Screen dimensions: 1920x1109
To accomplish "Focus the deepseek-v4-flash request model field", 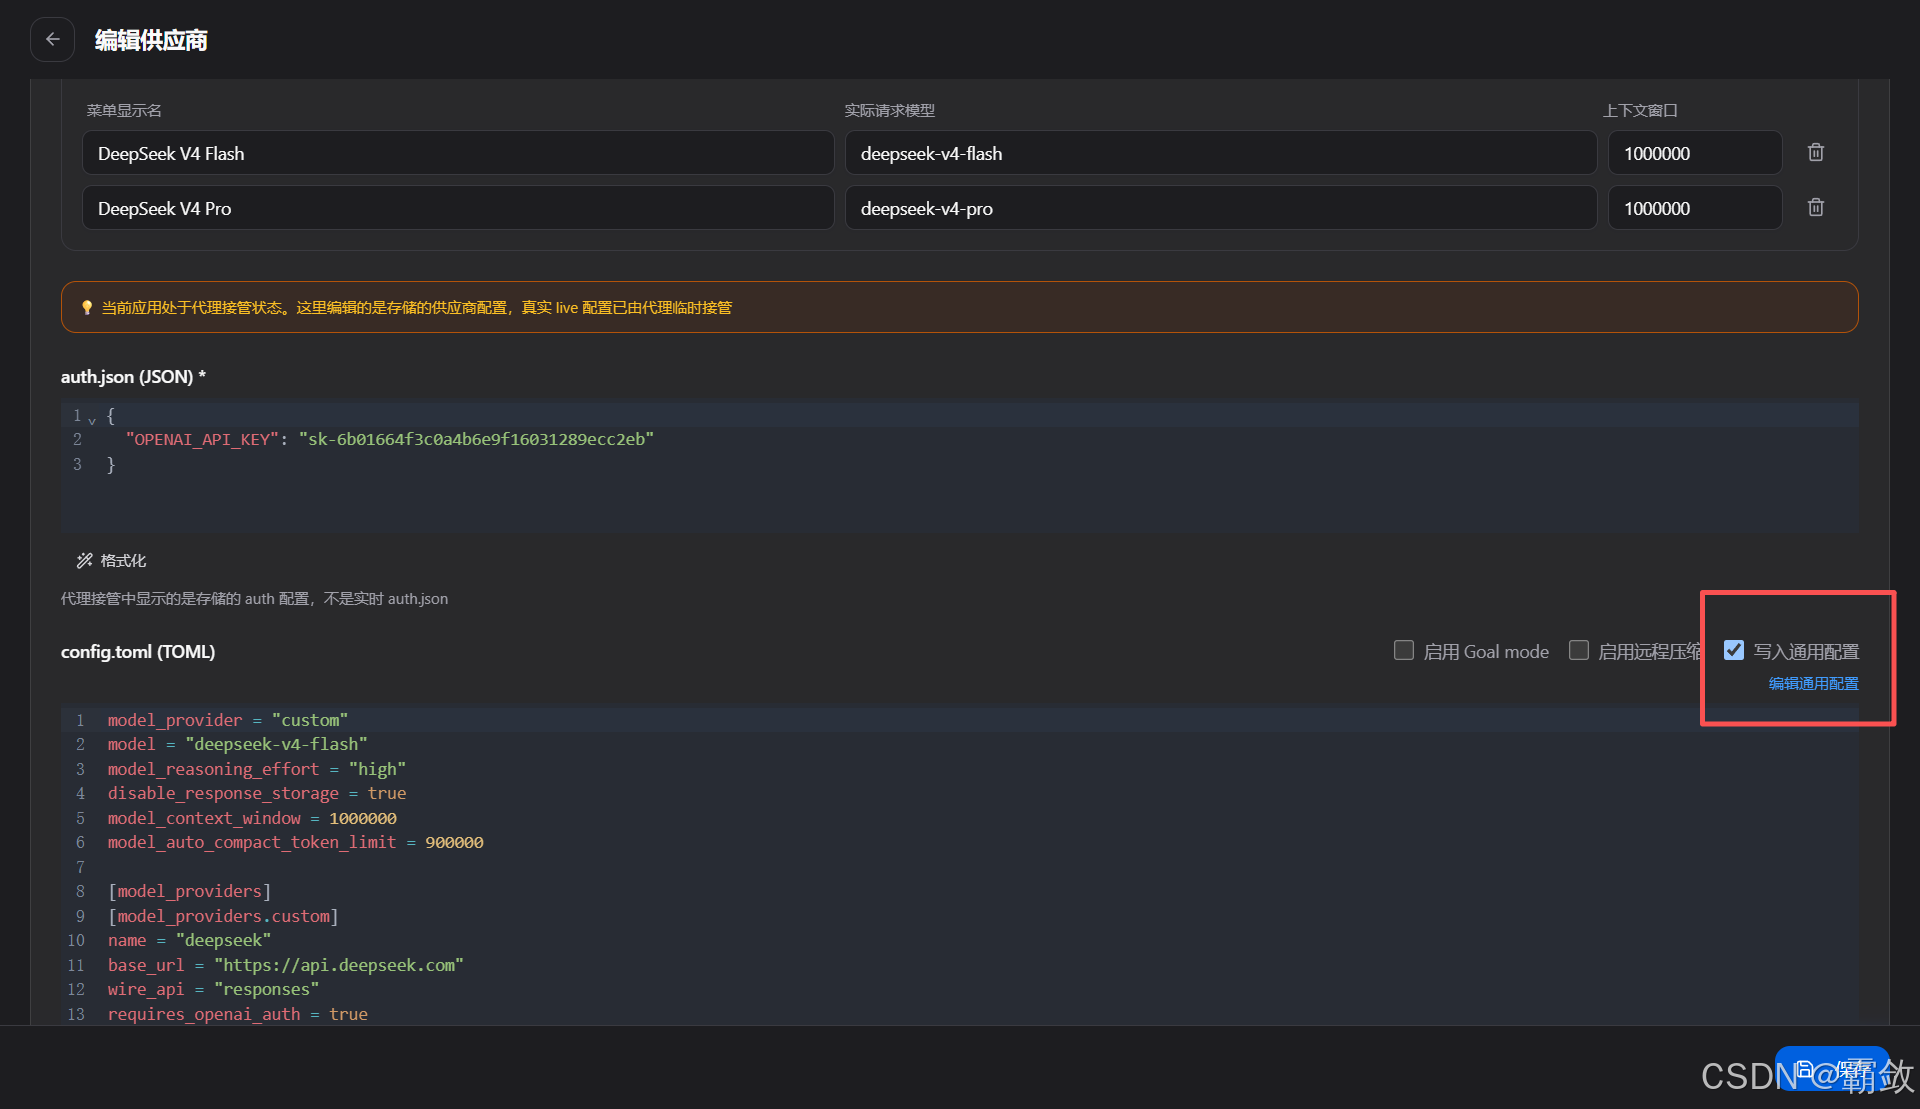I will click(1221, 153).
